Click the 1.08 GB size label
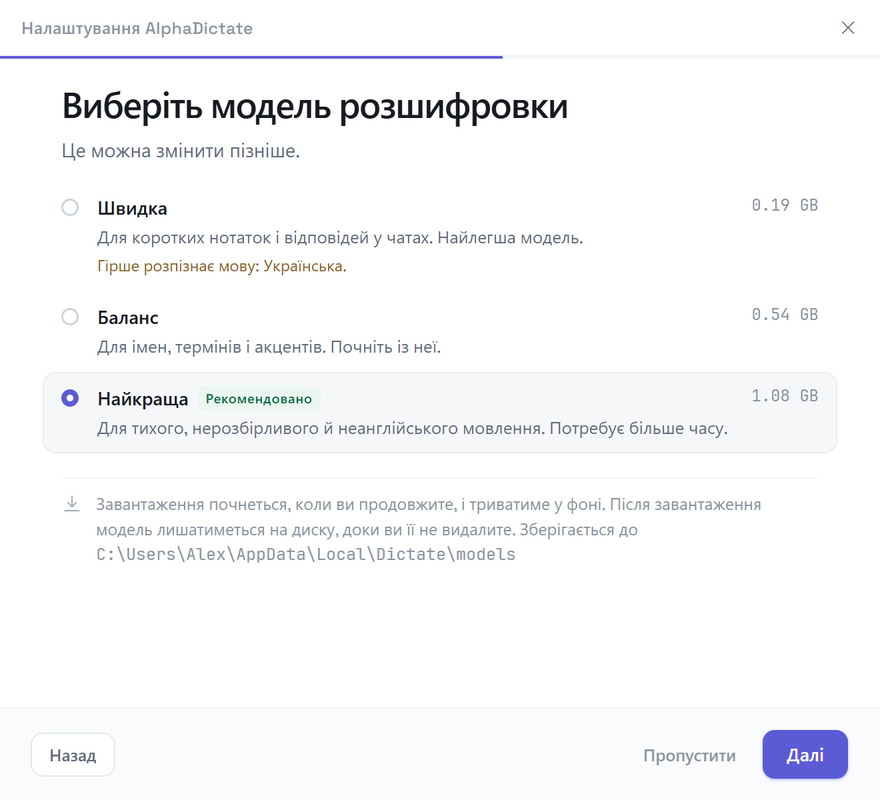This screenshot has height=800, width=880. (x=785, y=396)
